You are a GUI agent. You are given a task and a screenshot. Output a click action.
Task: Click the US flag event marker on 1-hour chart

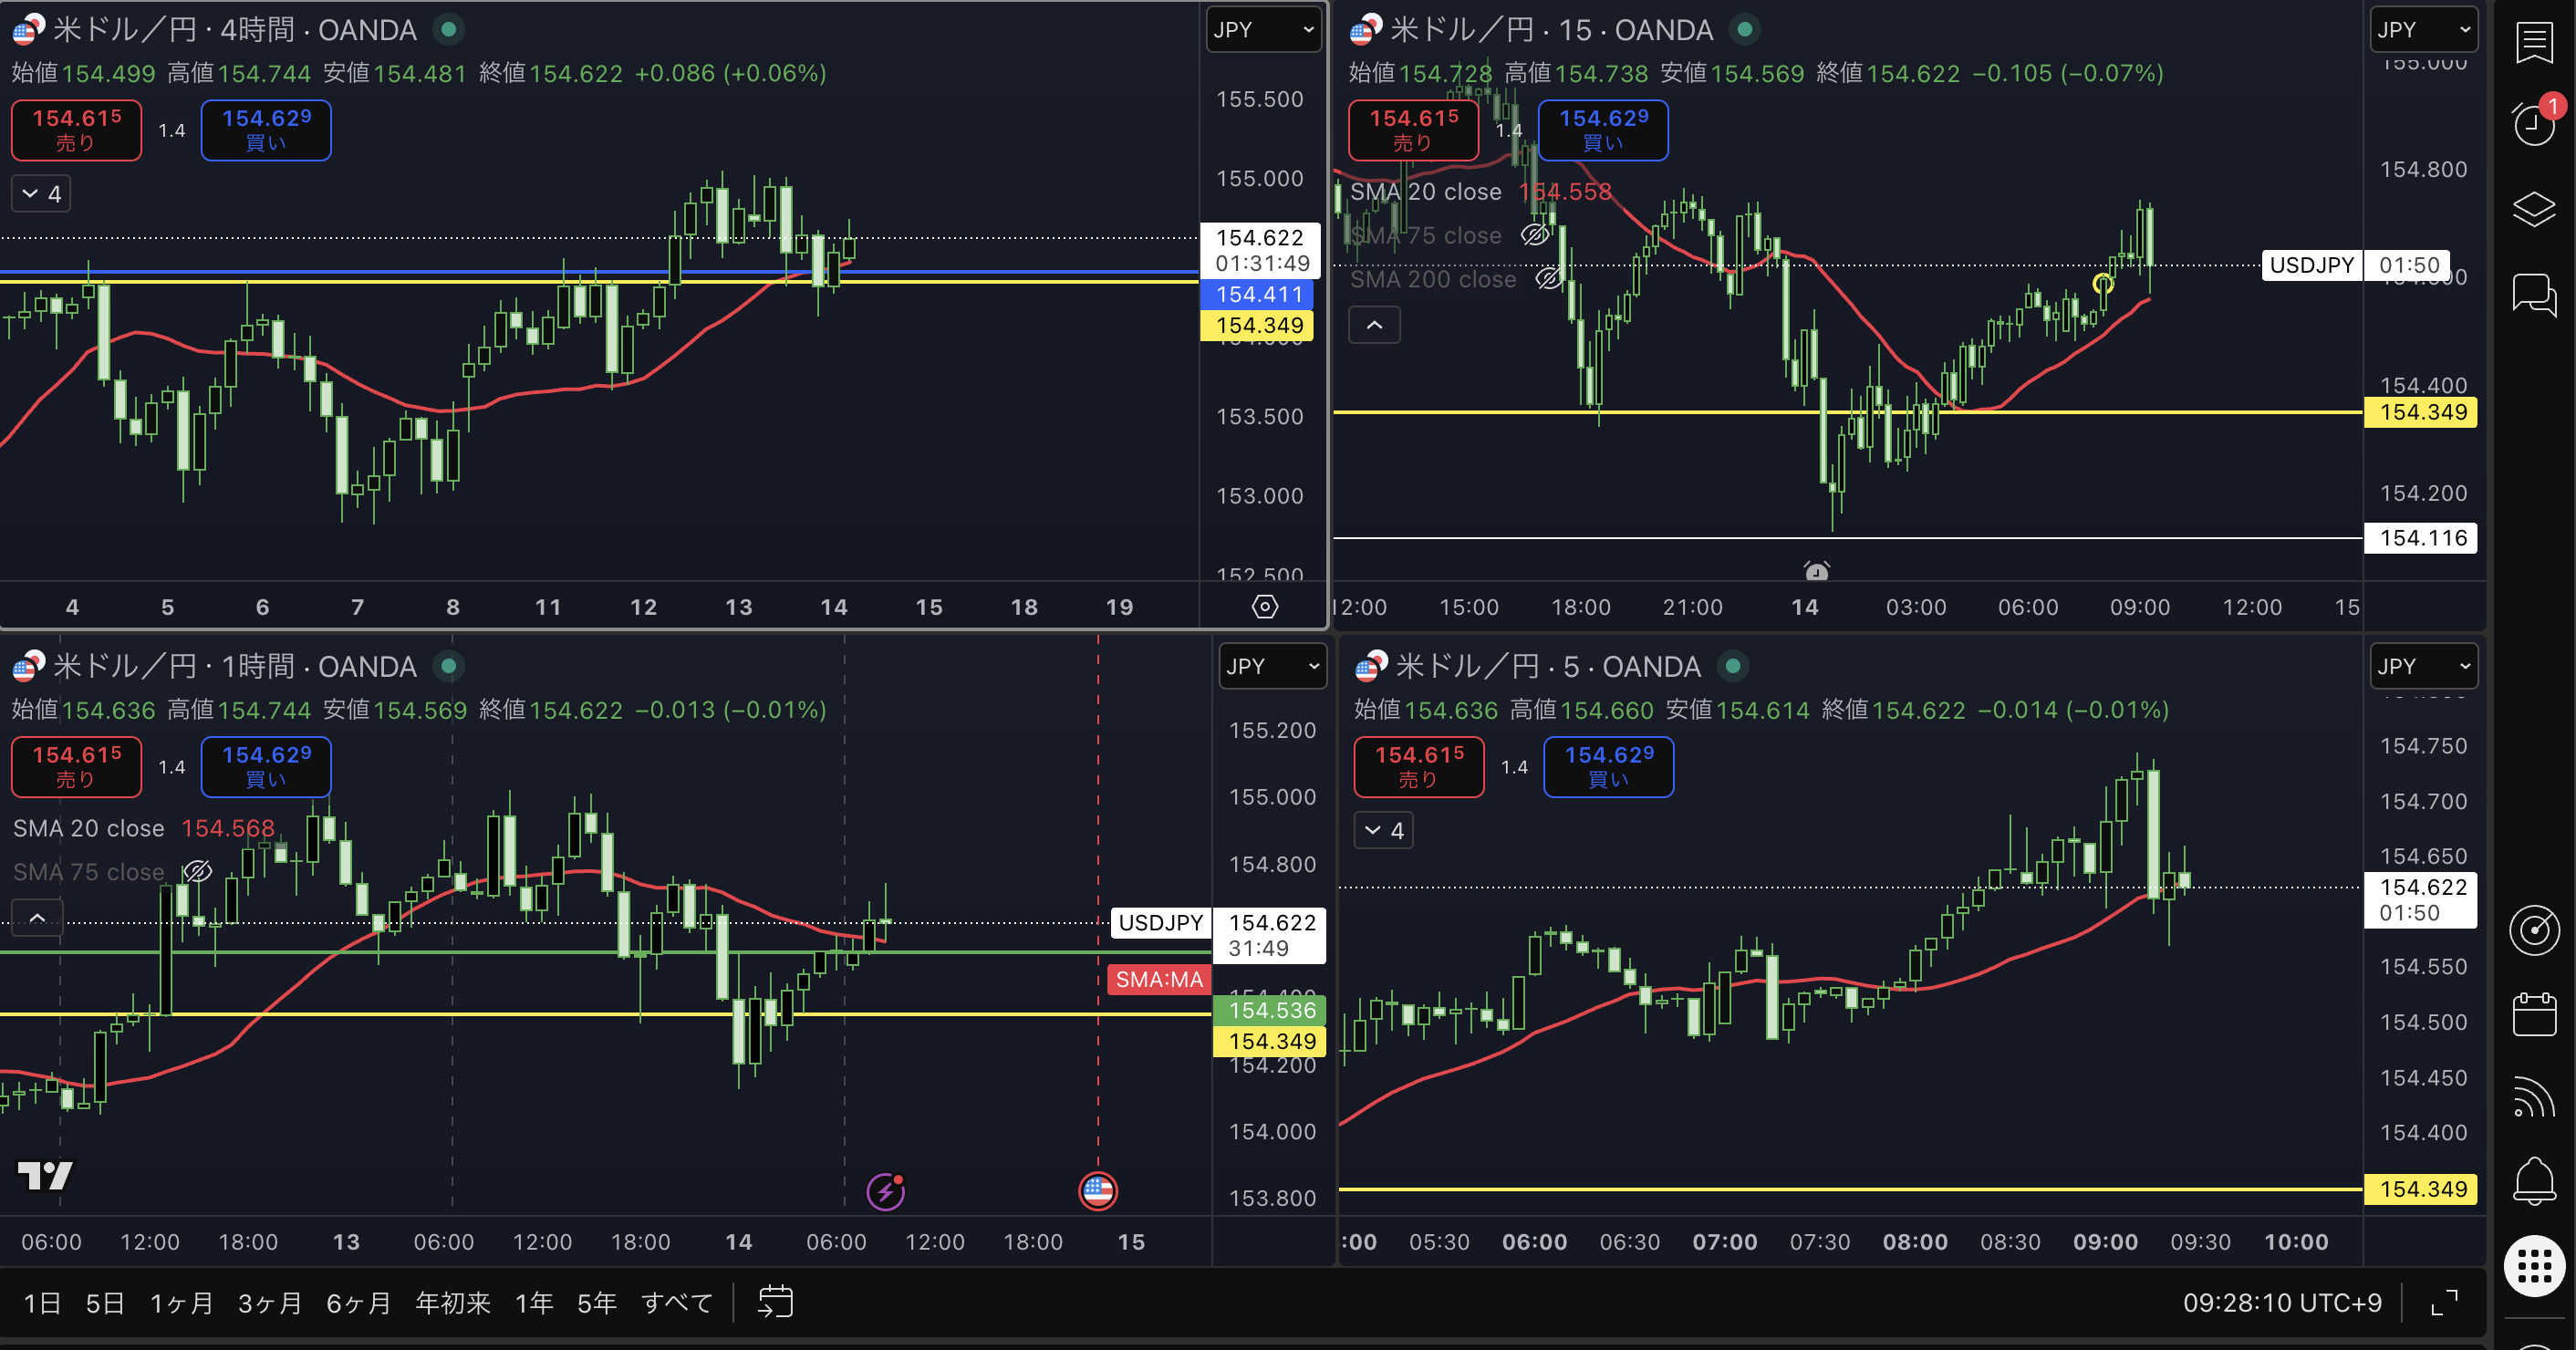click(x=1097, y=1190)
